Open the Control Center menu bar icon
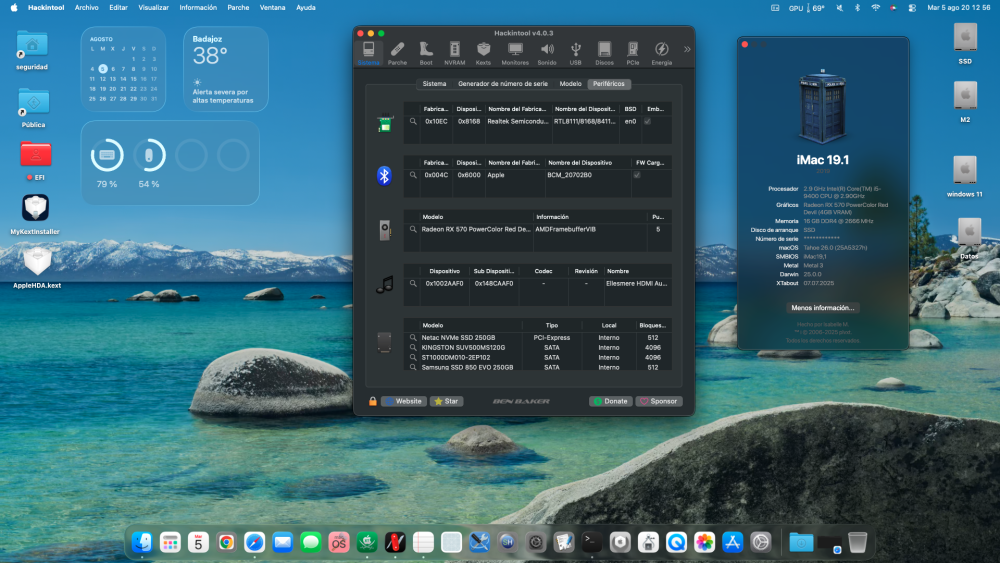The width and height of the screenshot is (1000, 563). [x=912, y=8]
